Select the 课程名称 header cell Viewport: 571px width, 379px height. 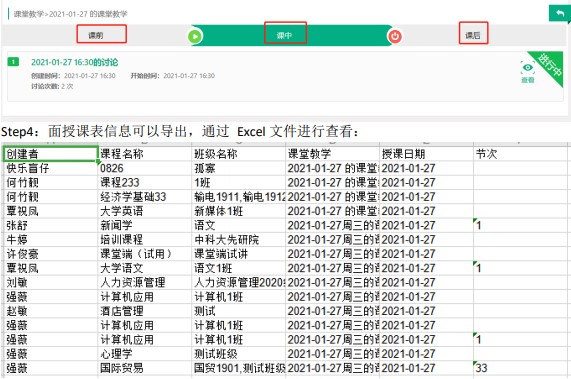[x=145, y=154]
